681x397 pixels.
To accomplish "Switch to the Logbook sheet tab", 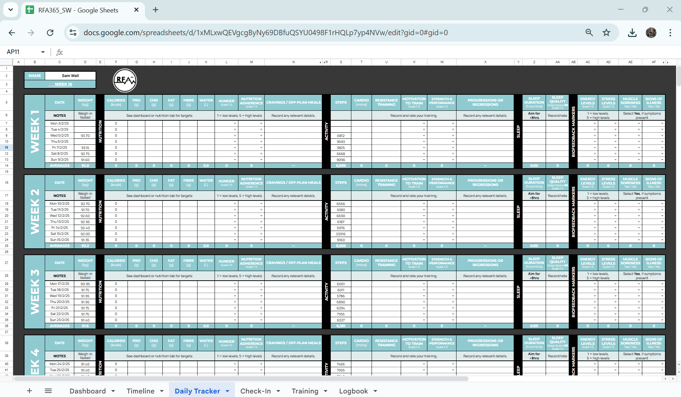I will click(354, 391).
